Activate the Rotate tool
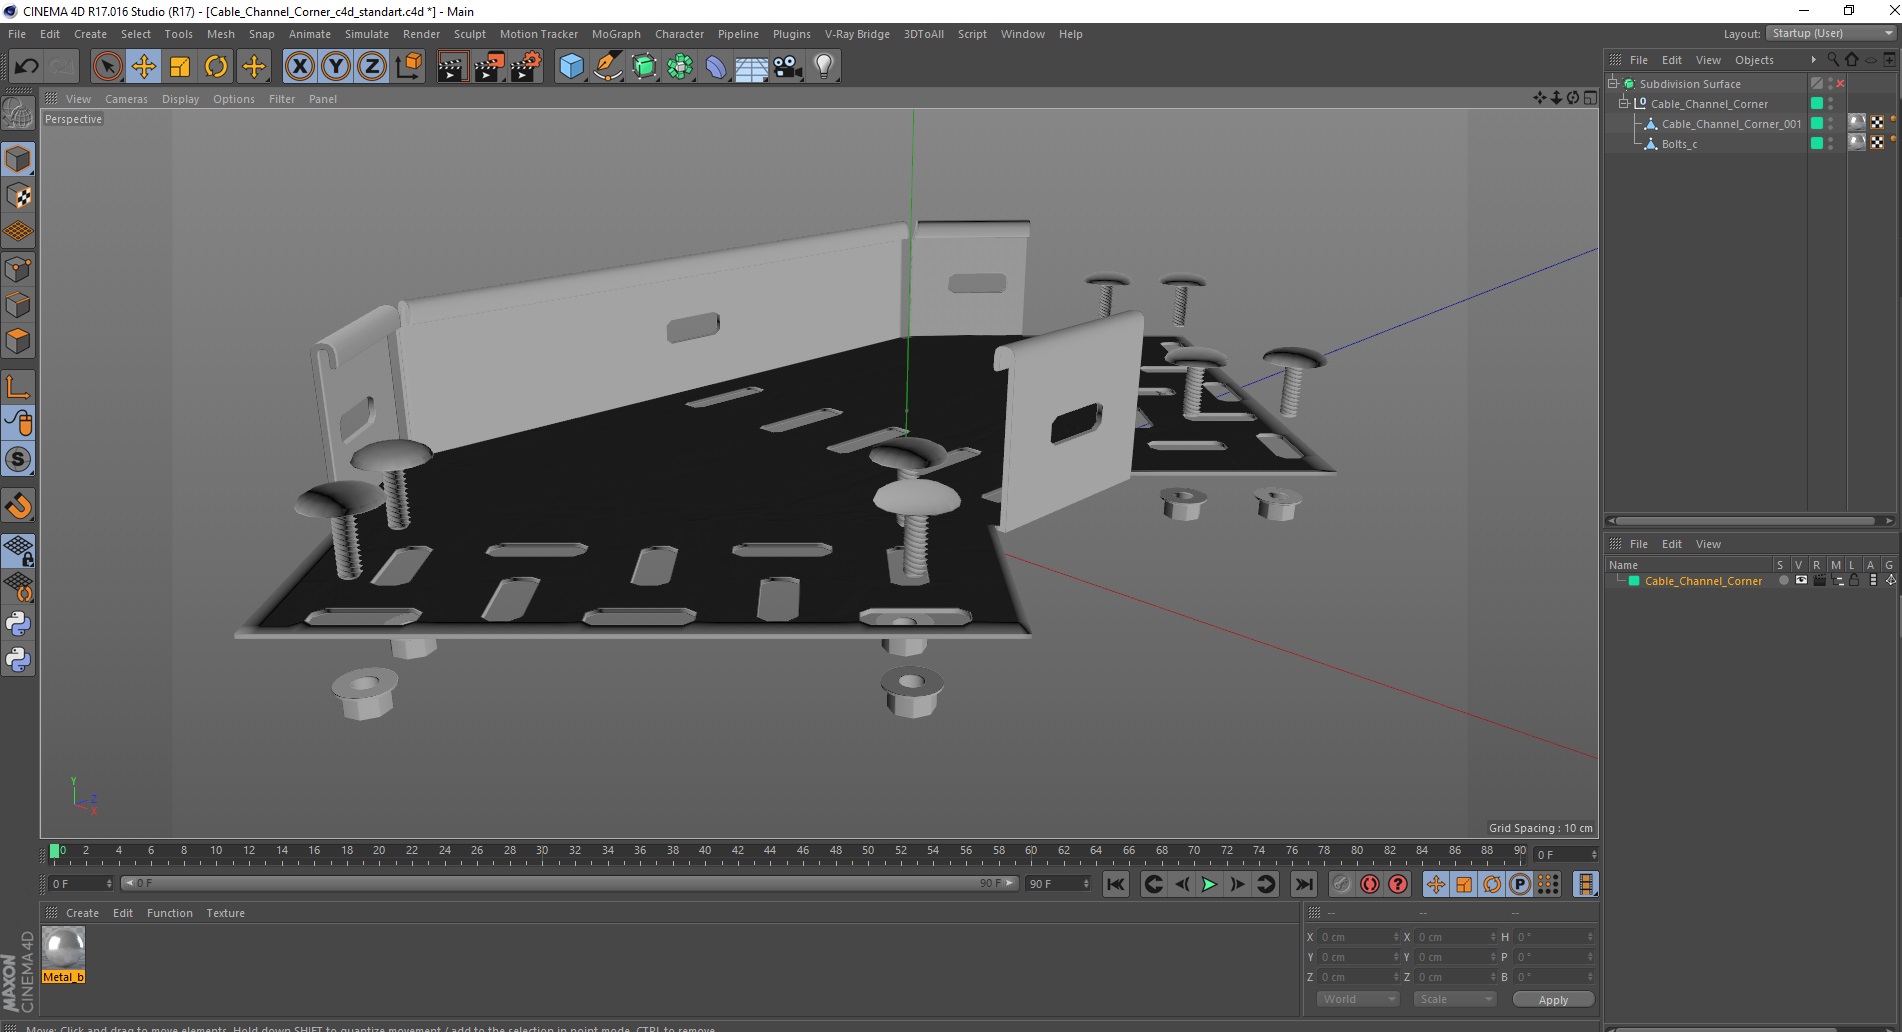The height and width of the screenshot is (1032, 1902). (216, 67)
